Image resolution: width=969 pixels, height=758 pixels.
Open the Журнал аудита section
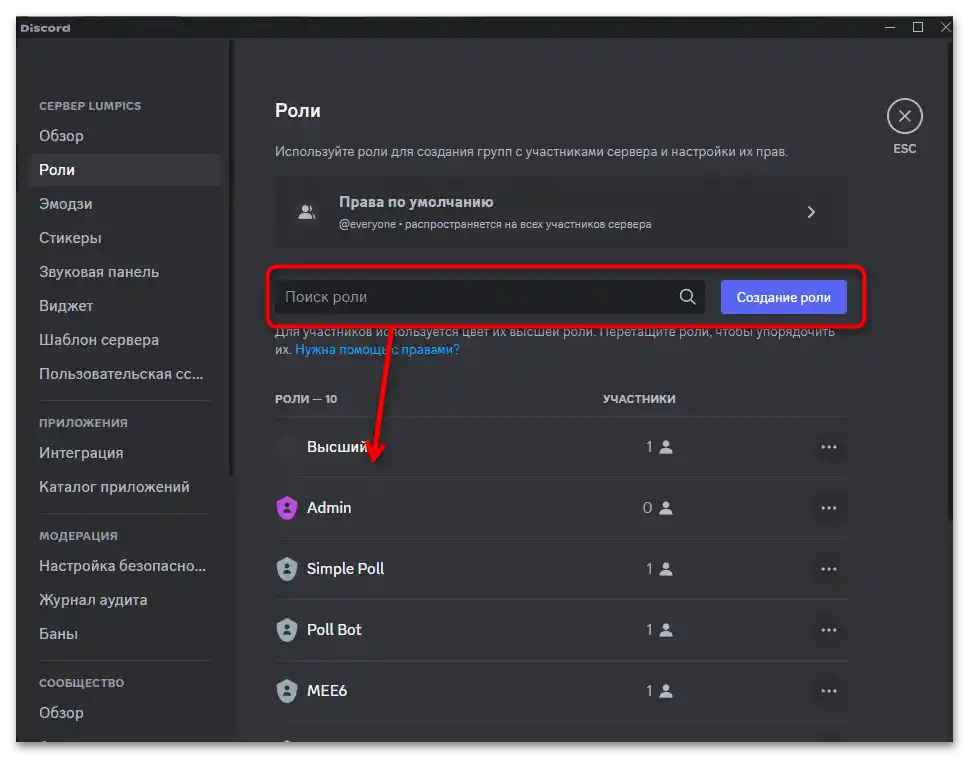[x=92, y=600]
